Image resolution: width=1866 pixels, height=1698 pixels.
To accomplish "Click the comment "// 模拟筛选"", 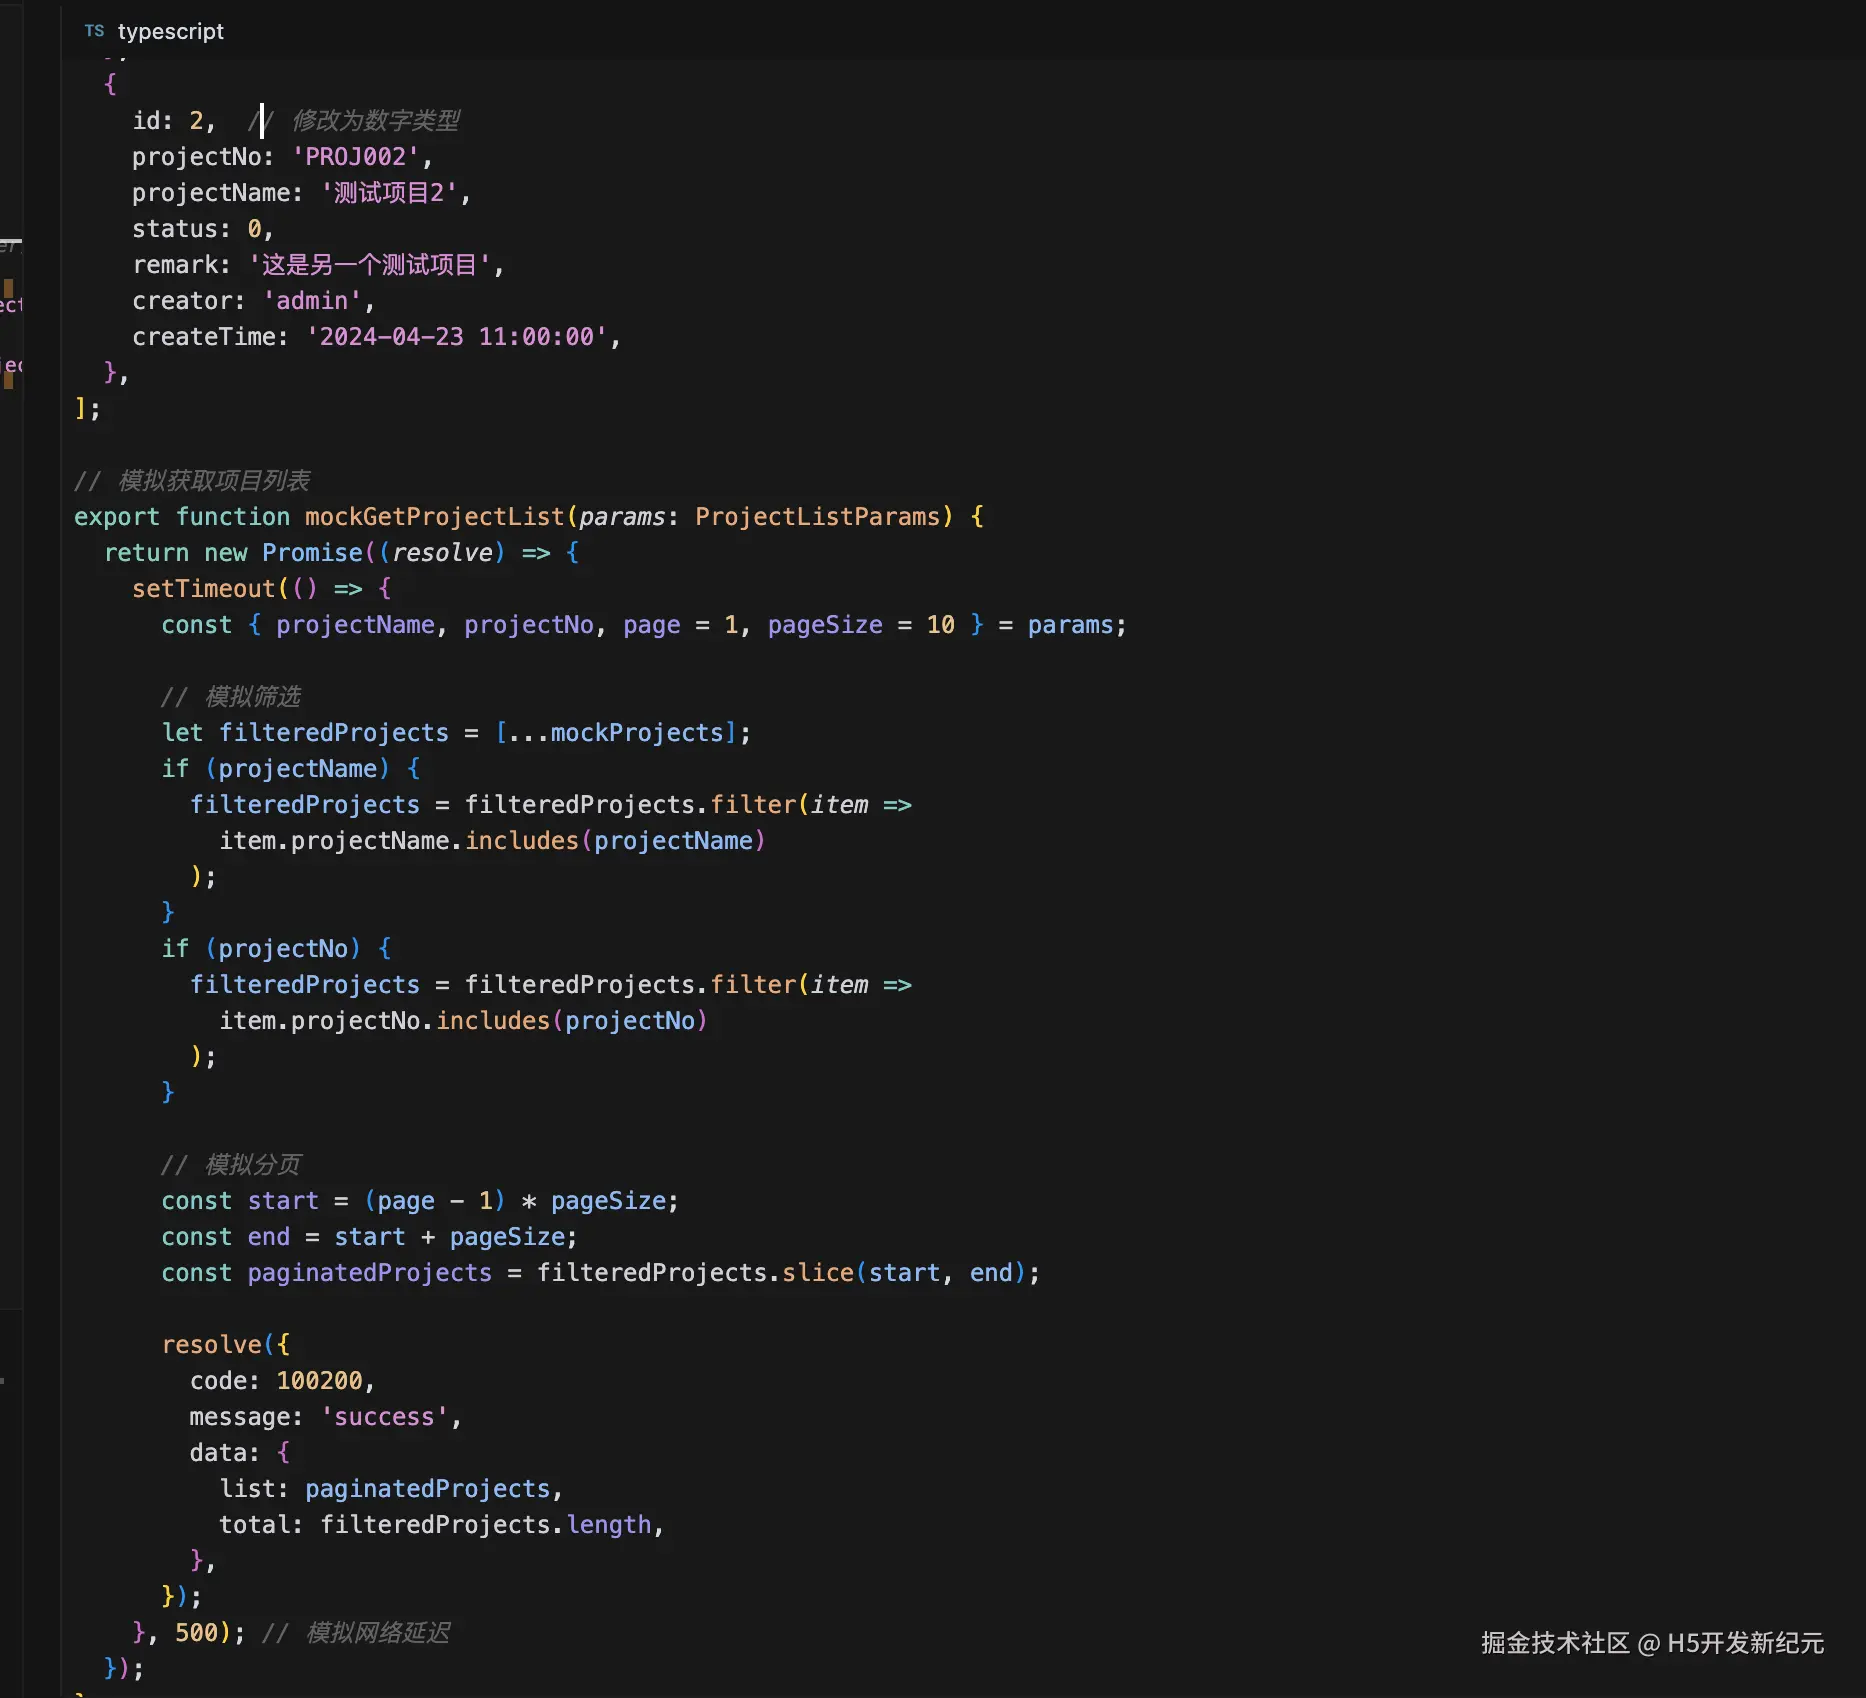I will pyautogui.click(x=231, y=697).
